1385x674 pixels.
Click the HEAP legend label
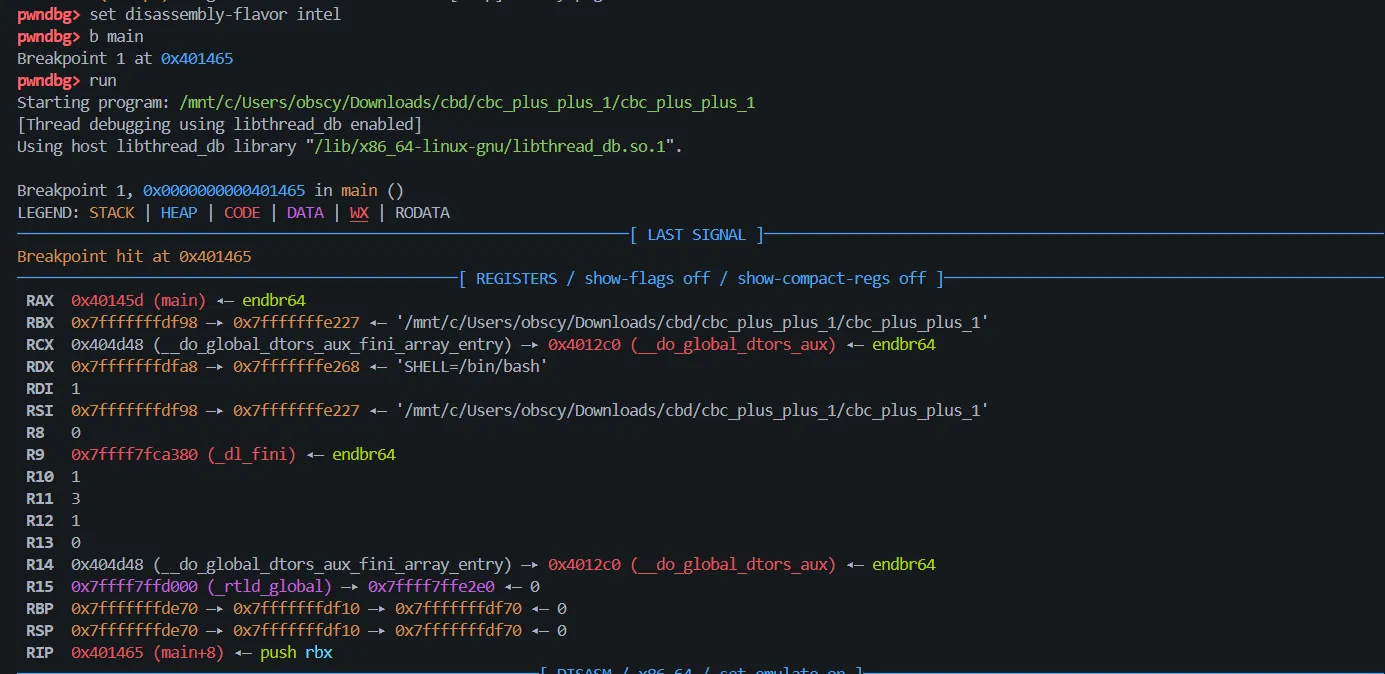click(179, 213)
